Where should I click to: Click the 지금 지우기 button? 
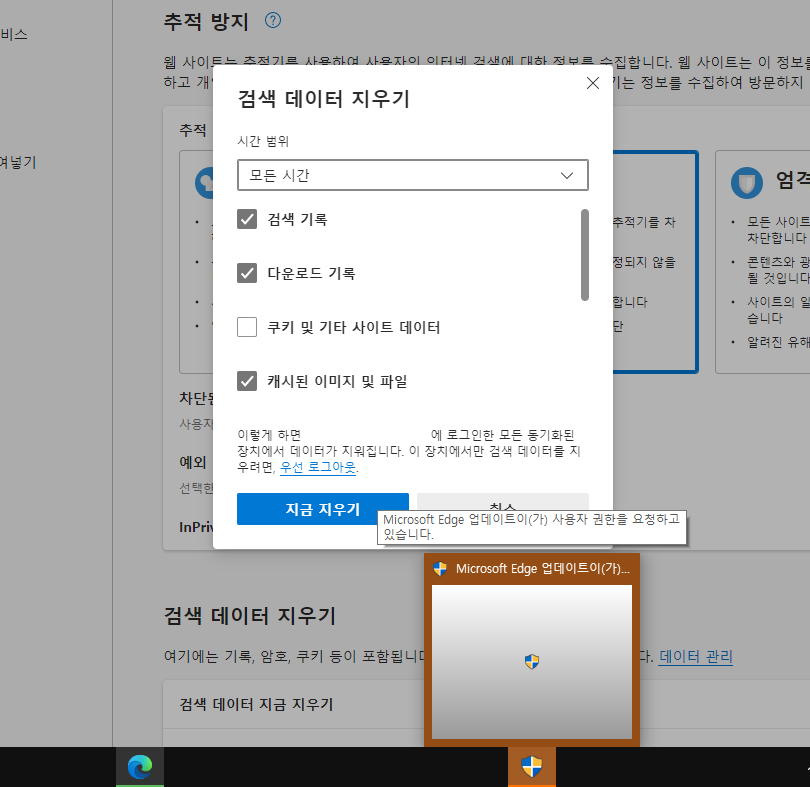click(x=323, y=509)
